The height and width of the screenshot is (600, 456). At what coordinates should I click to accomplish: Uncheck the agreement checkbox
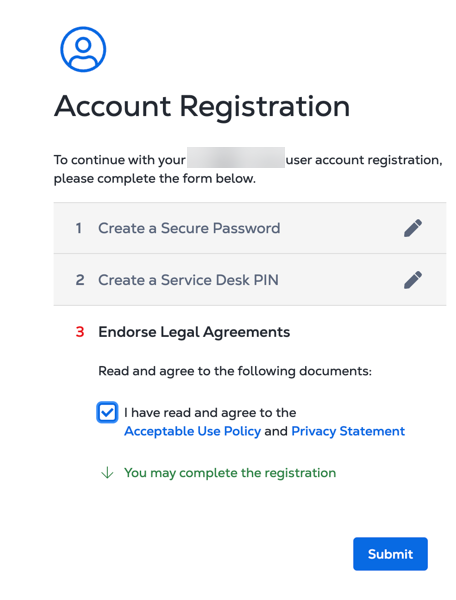coord(107,412)
